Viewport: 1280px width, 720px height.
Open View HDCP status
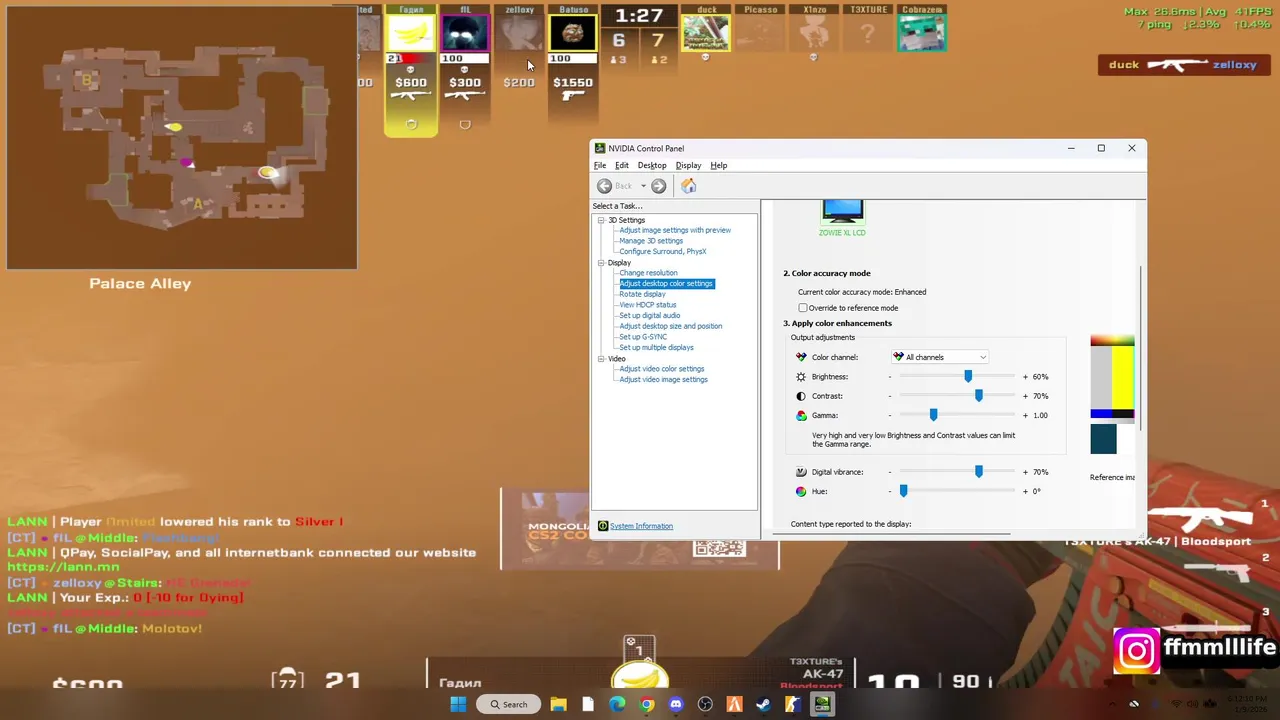click(648, 305)
